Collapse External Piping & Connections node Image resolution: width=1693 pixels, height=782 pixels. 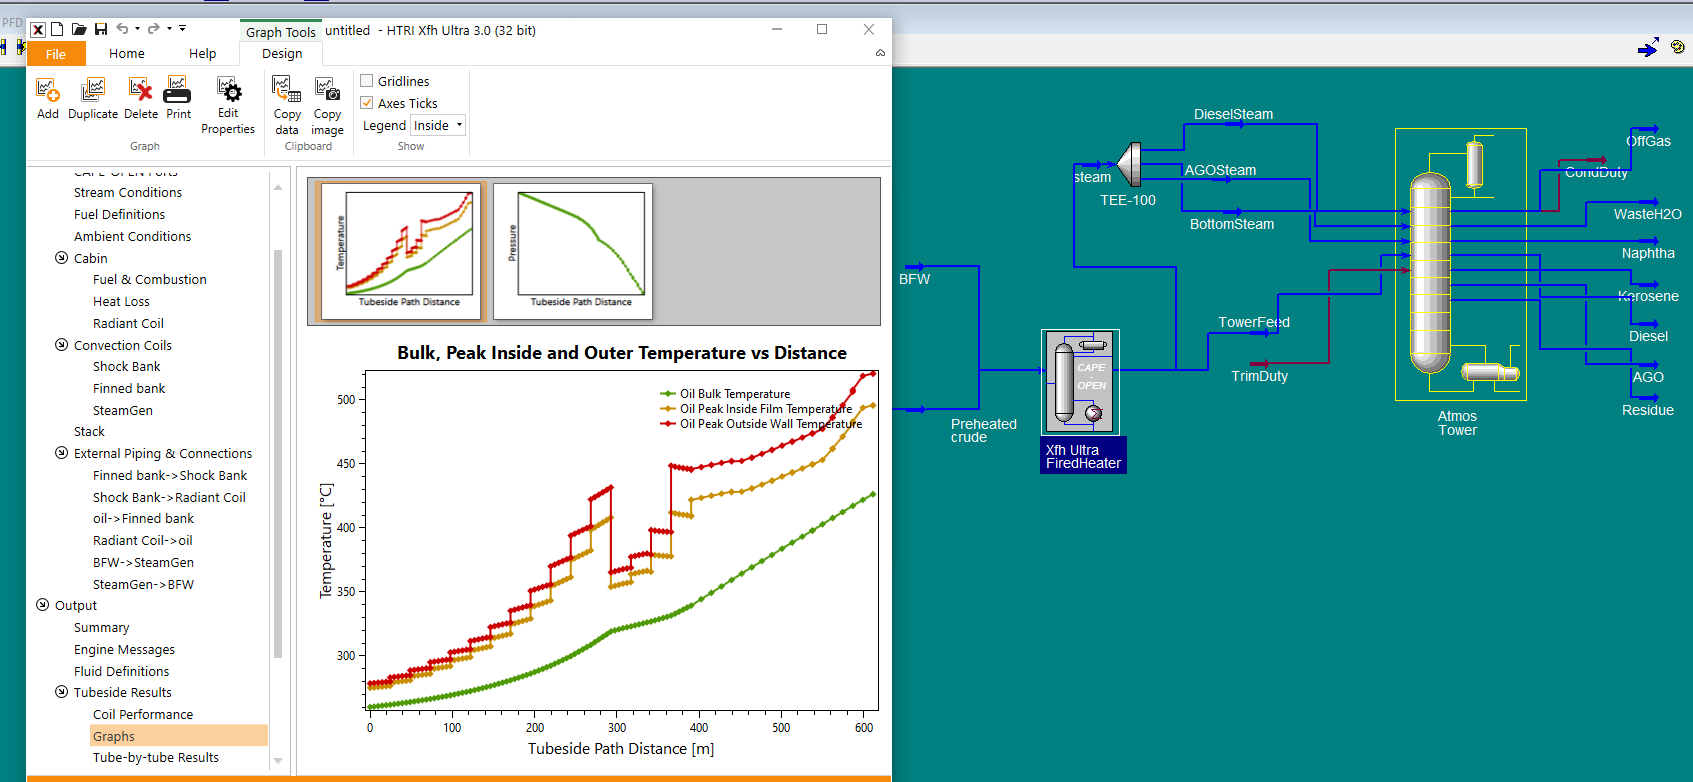pos(61,453)
